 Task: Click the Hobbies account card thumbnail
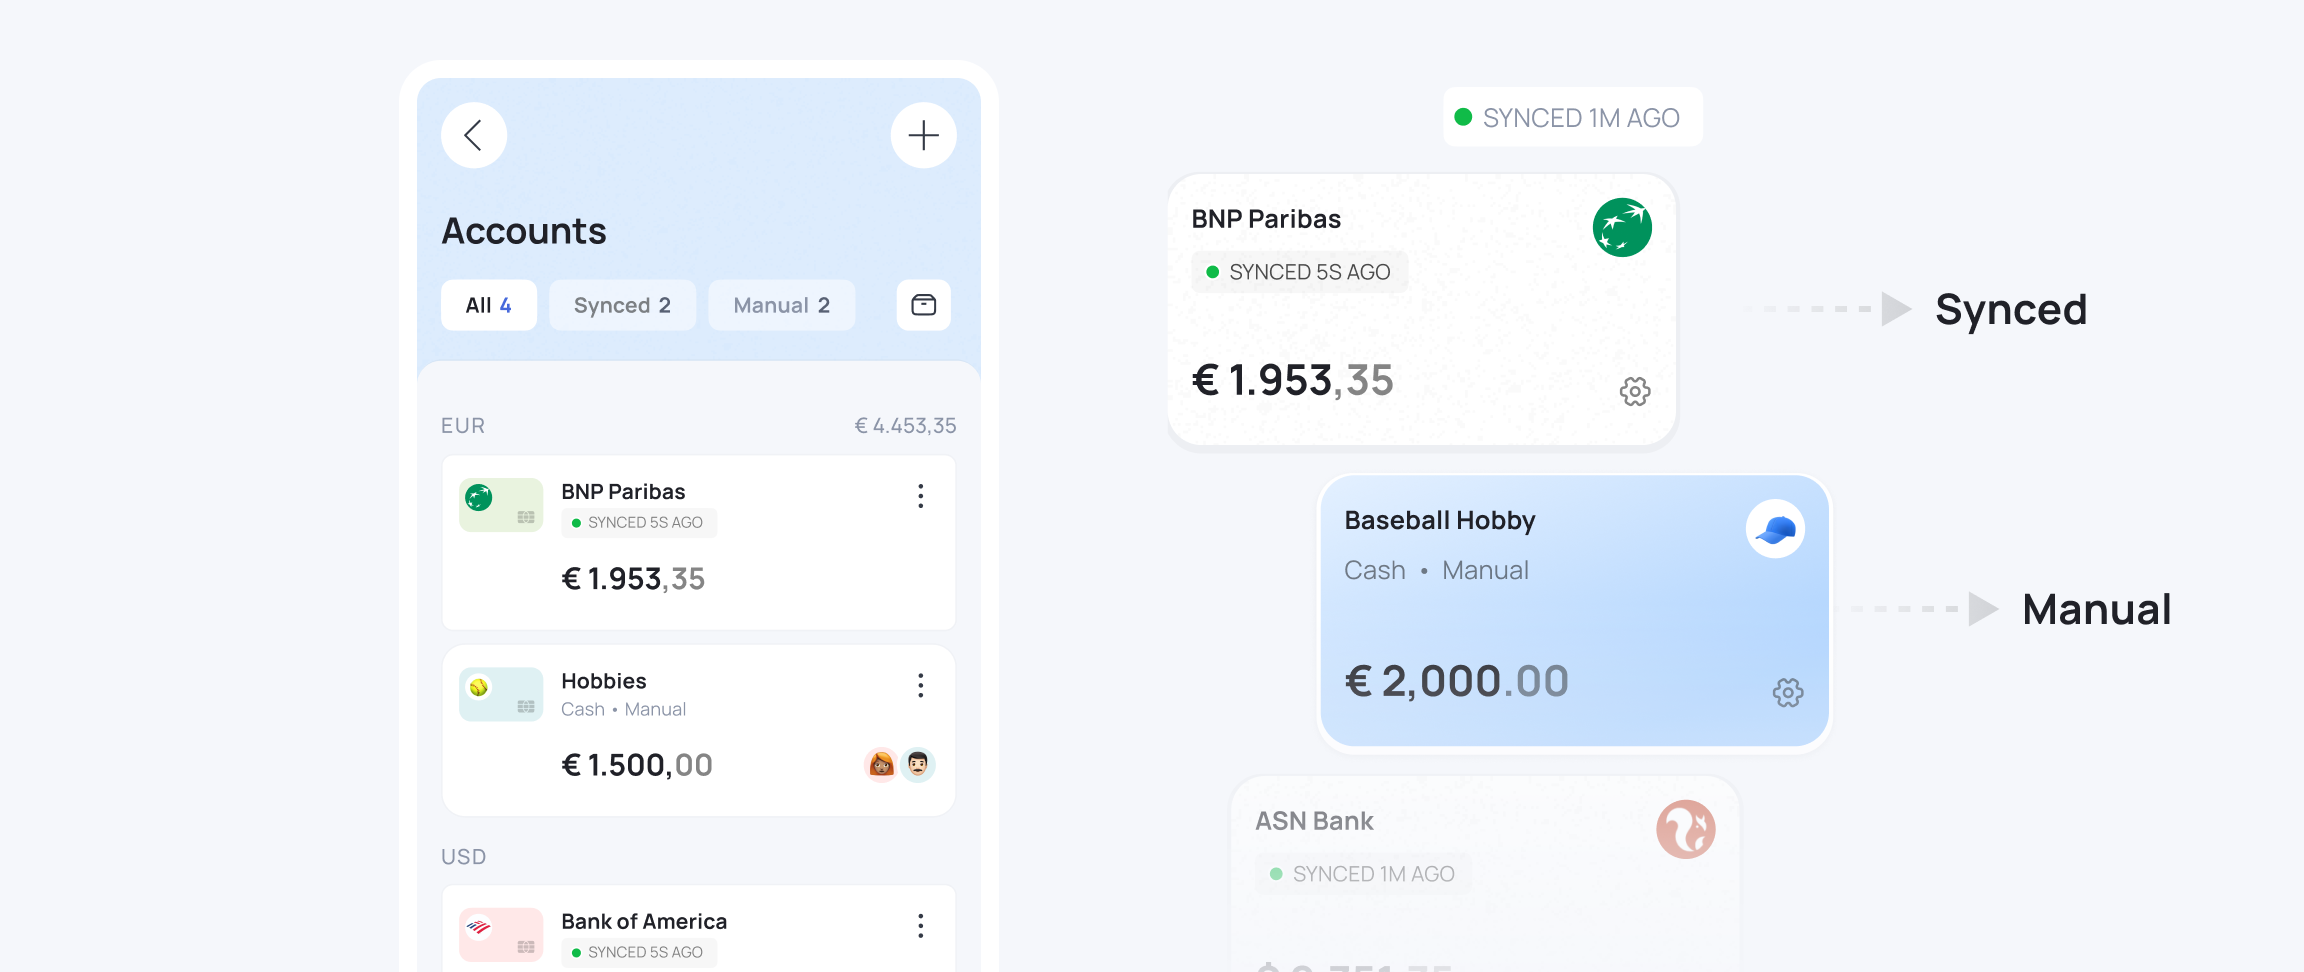coord(501,694)
